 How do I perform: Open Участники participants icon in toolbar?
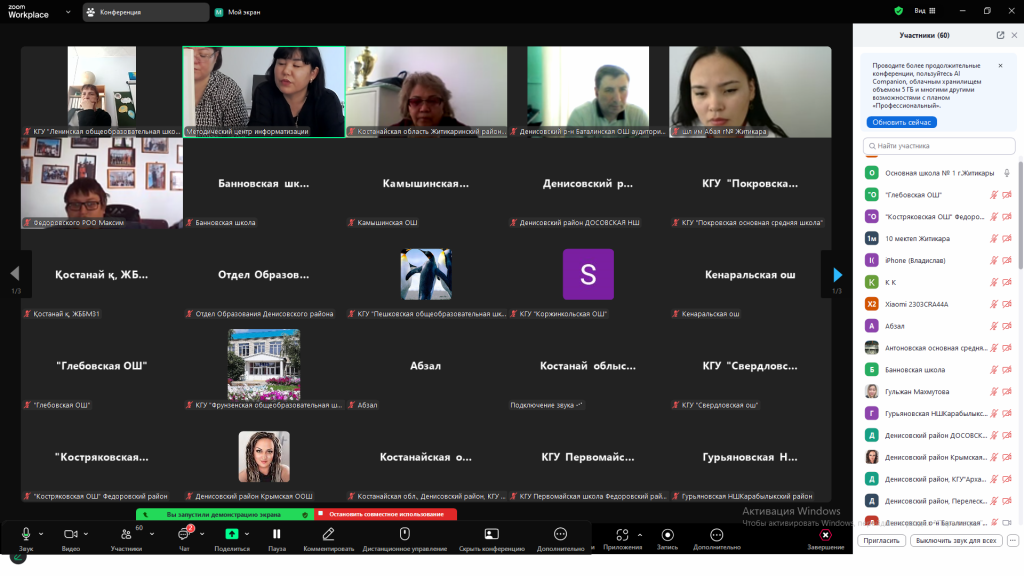pyautogui.click(x=126, y=534)
